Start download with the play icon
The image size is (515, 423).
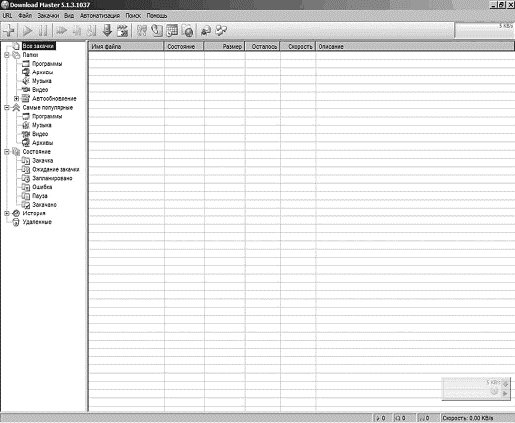[27, 31]
